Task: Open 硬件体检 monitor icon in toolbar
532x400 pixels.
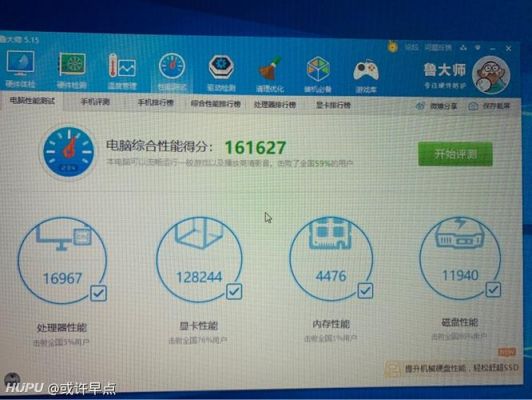Action: pos(20,63)
